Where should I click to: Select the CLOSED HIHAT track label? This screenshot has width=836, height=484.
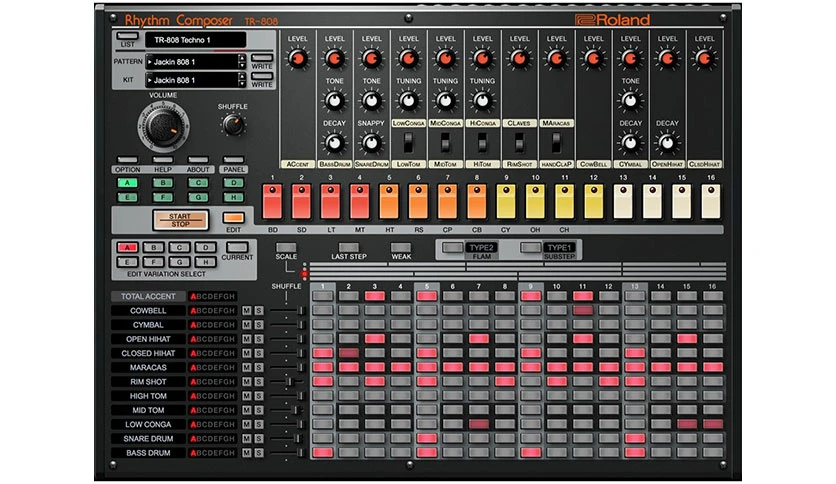pyautogui.click(x=148, y=353)
